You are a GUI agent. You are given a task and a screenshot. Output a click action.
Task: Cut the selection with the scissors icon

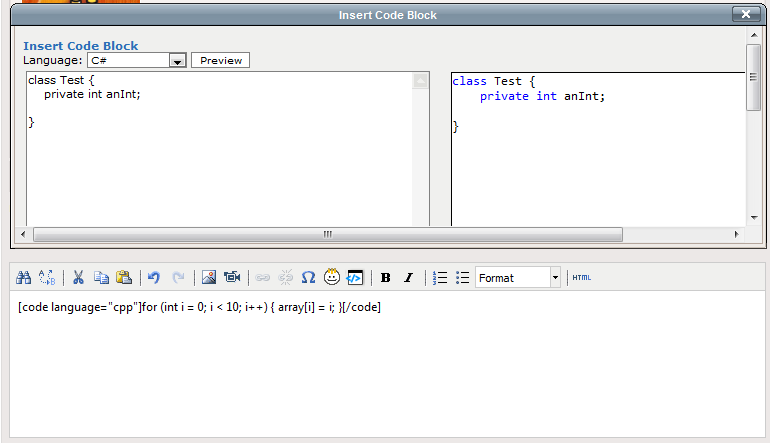78,278
